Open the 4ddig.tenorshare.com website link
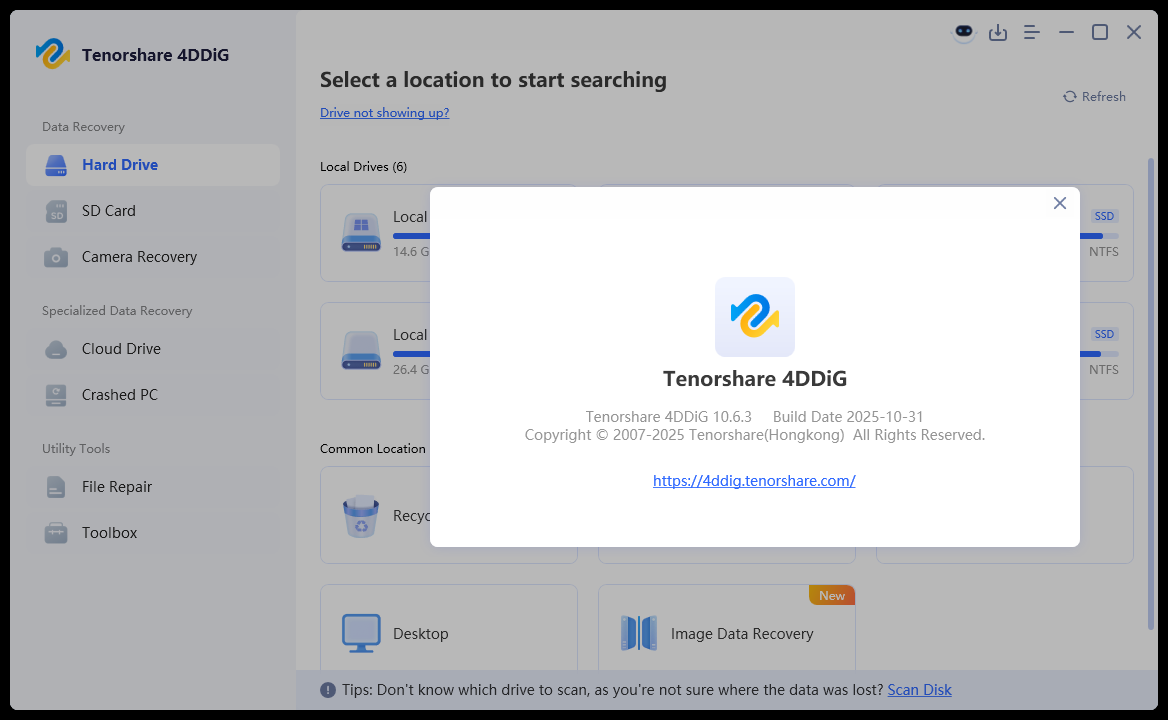This screenshot has width=1168, height=720. point(754,481)
